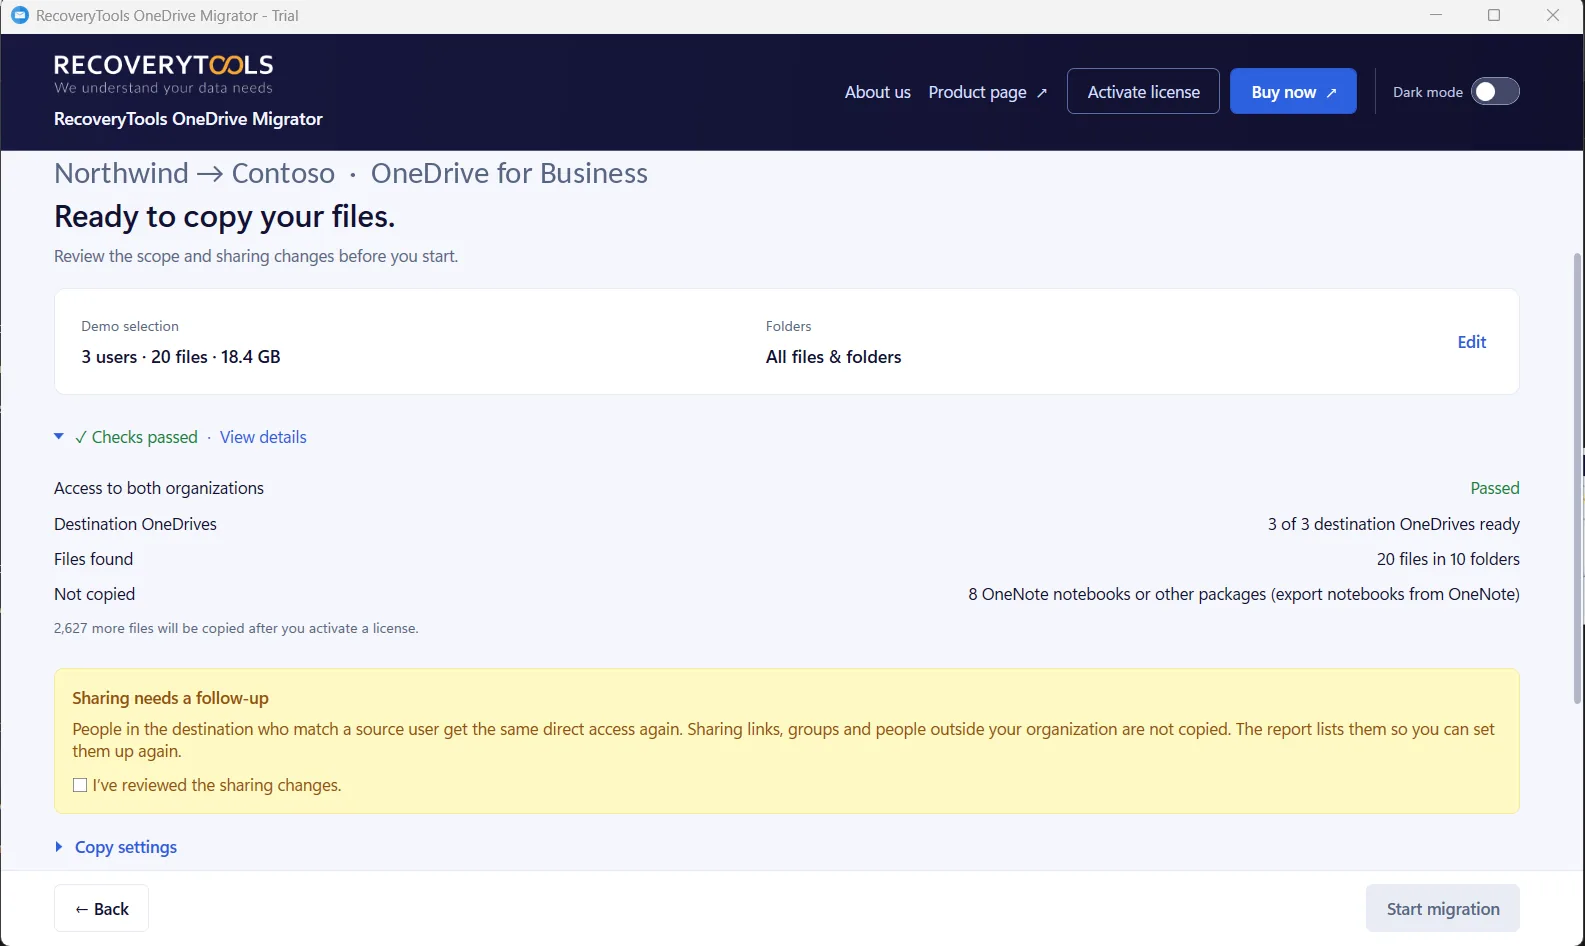Open View details for checks
The width and height of the screenshot is (1585, 946).
point(263,437)
